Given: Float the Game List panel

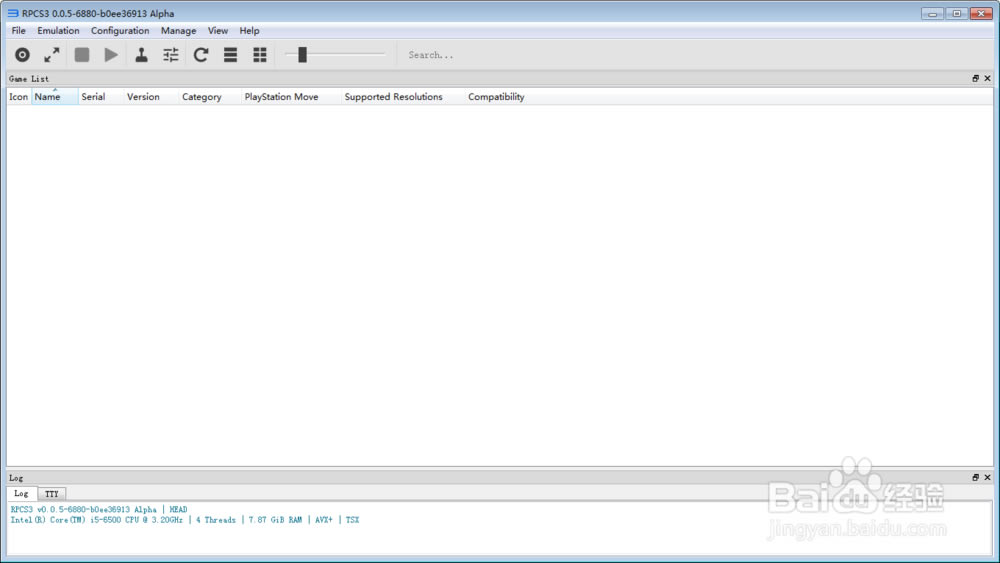Looking at the screenshot, I should click(x=975, y=78).
